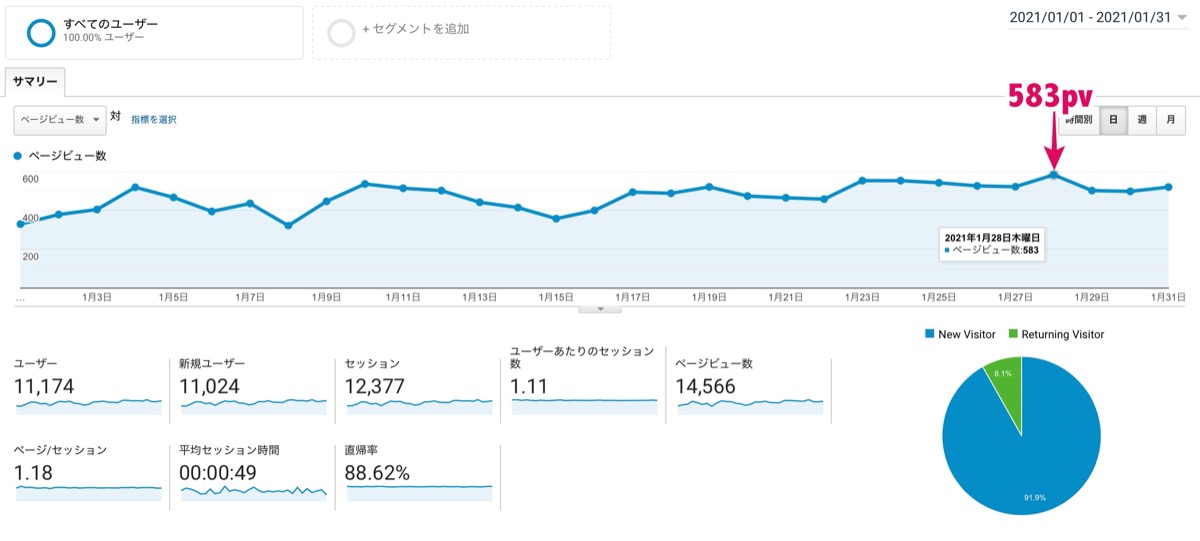Click the All Users segment circle icon
The width and height of the screenshot is (1200, 541).
coord(42,33)
